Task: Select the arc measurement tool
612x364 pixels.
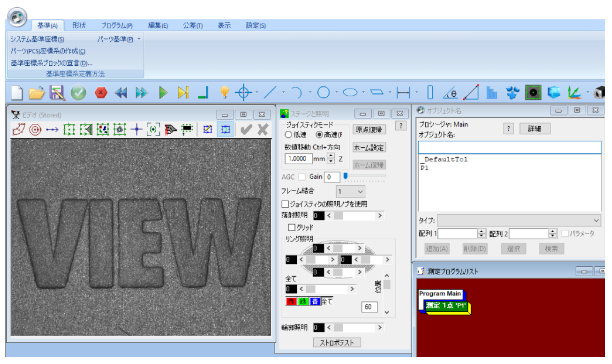Action: 297,93
